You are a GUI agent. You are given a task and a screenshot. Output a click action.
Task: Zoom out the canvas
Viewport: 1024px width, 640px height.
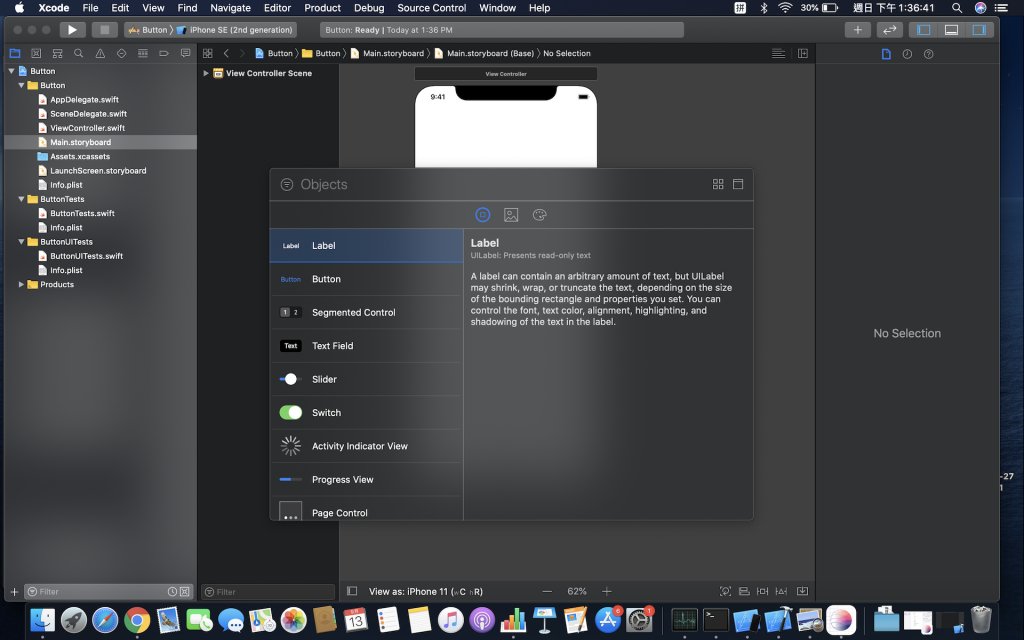tap(547, 591)
